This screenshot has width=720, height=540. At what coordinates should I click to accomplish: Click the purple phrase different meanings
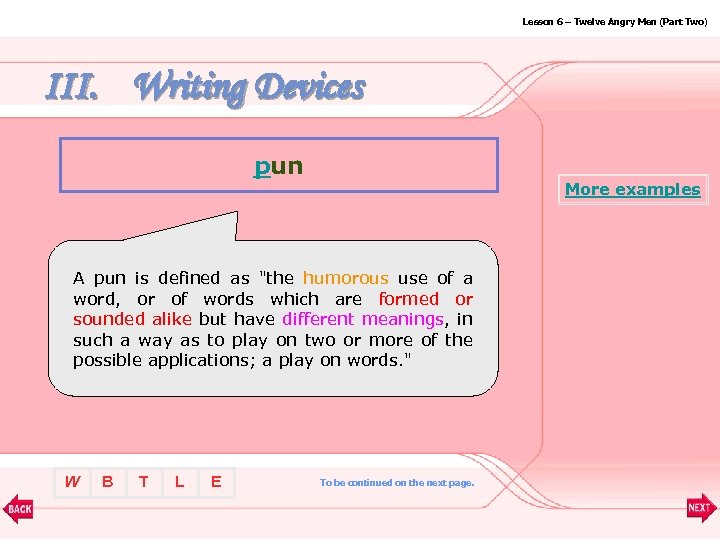(x=363, y=319)
